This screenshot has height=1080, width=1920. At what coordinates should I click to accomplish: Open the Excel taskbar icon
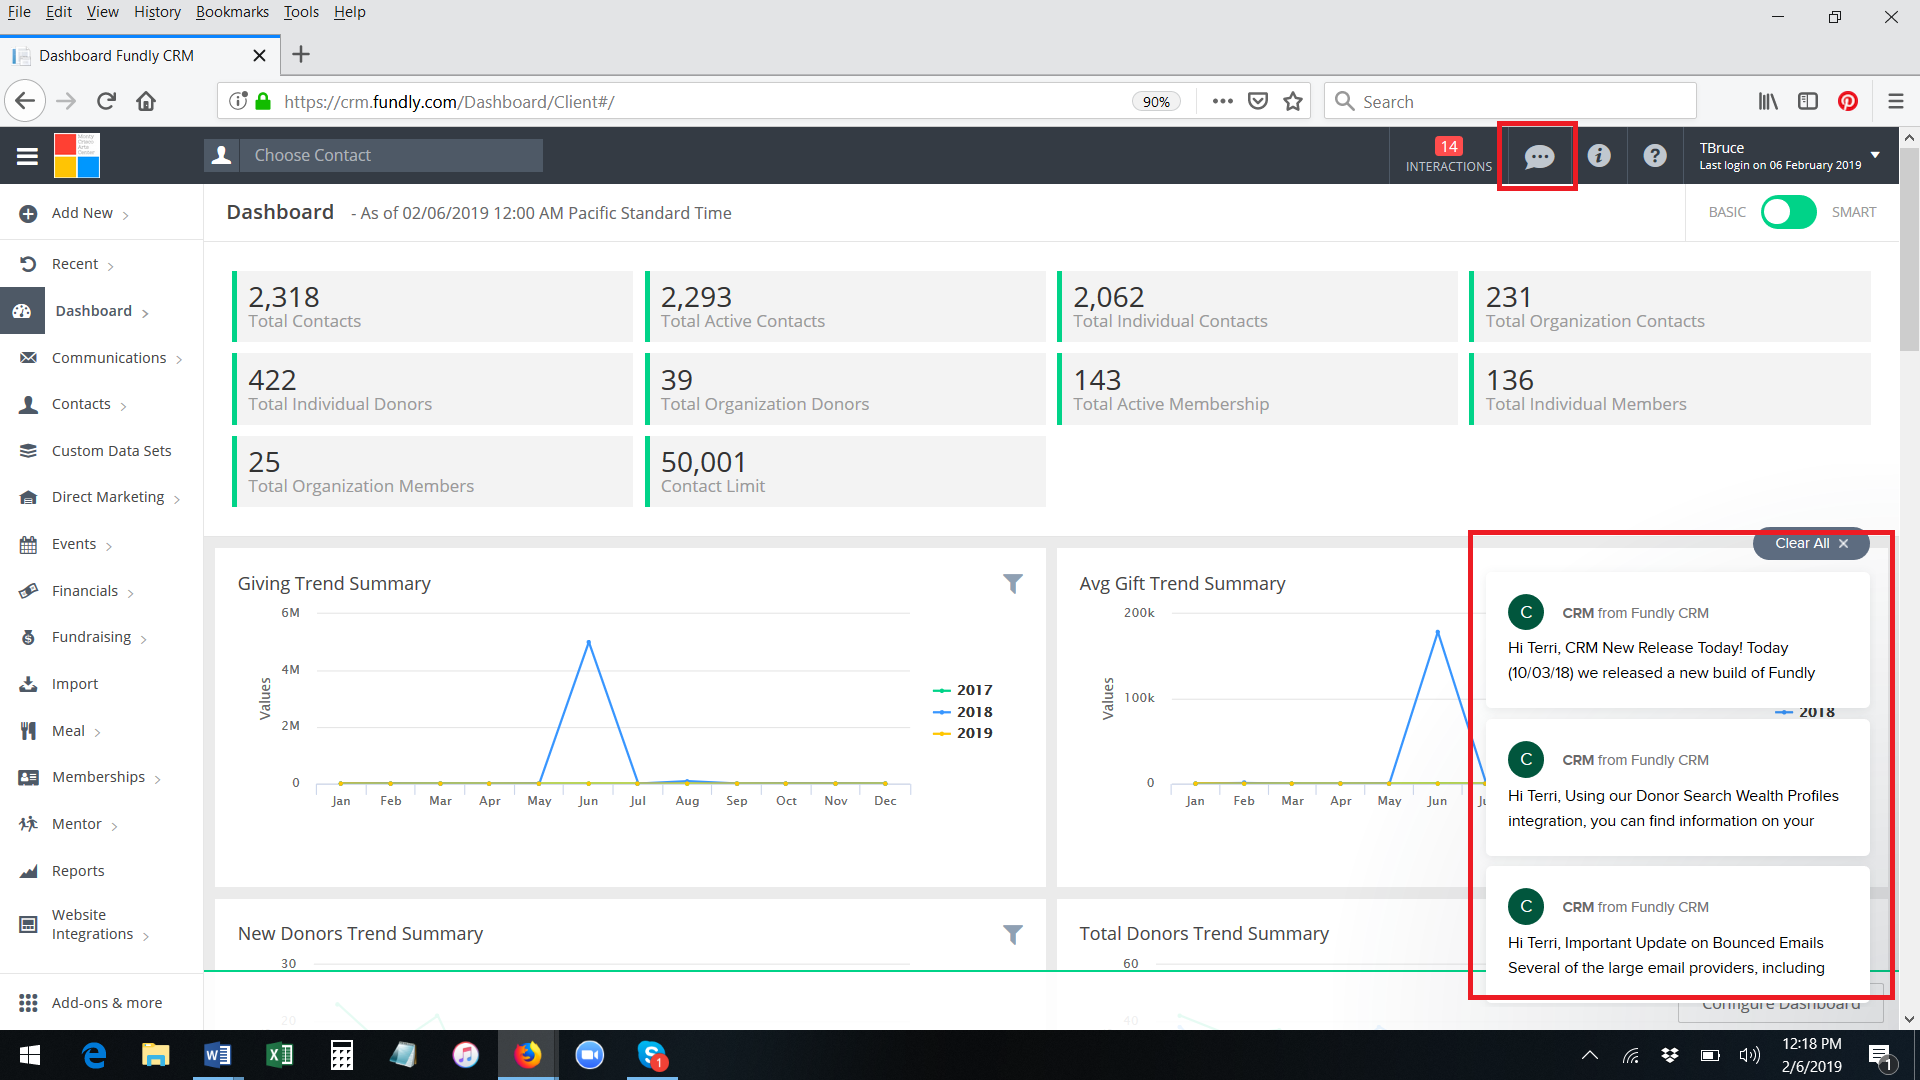click(x=280, y=1055)
